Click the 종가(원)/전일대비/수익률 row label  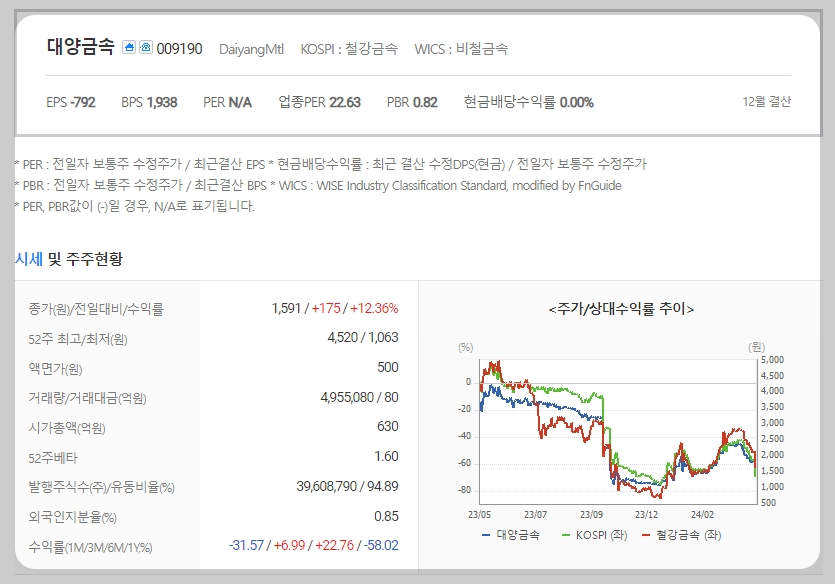click(x=96, y=309)
